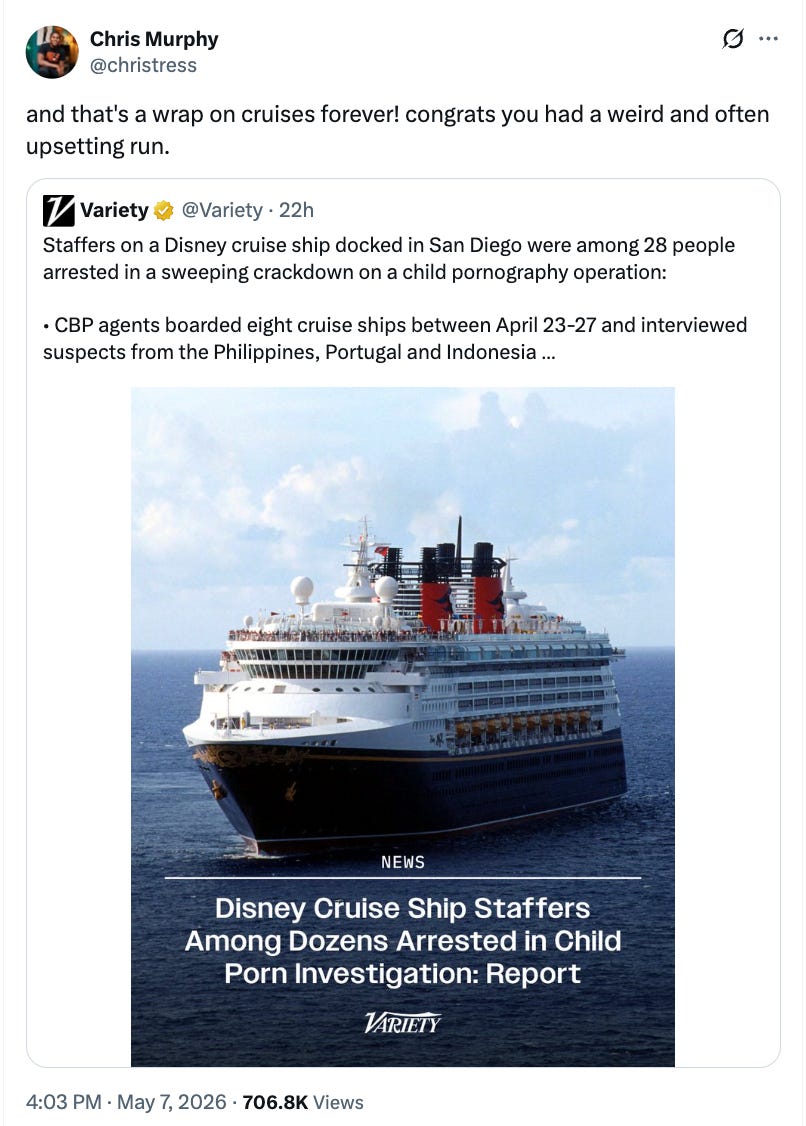Click the red ship funnels in photo
806x1126 pixels.
coord(463,592)
